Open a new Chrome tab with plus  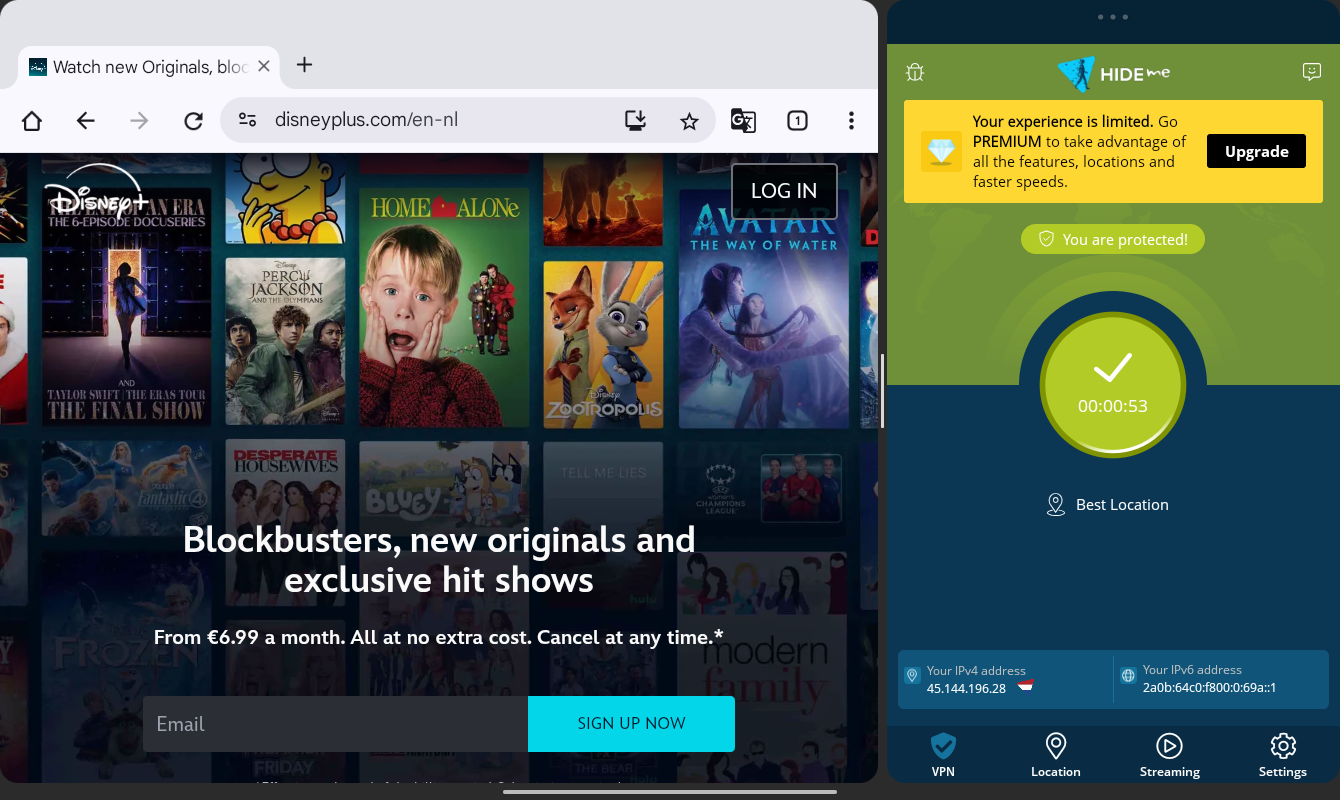[x=305, y=65]
